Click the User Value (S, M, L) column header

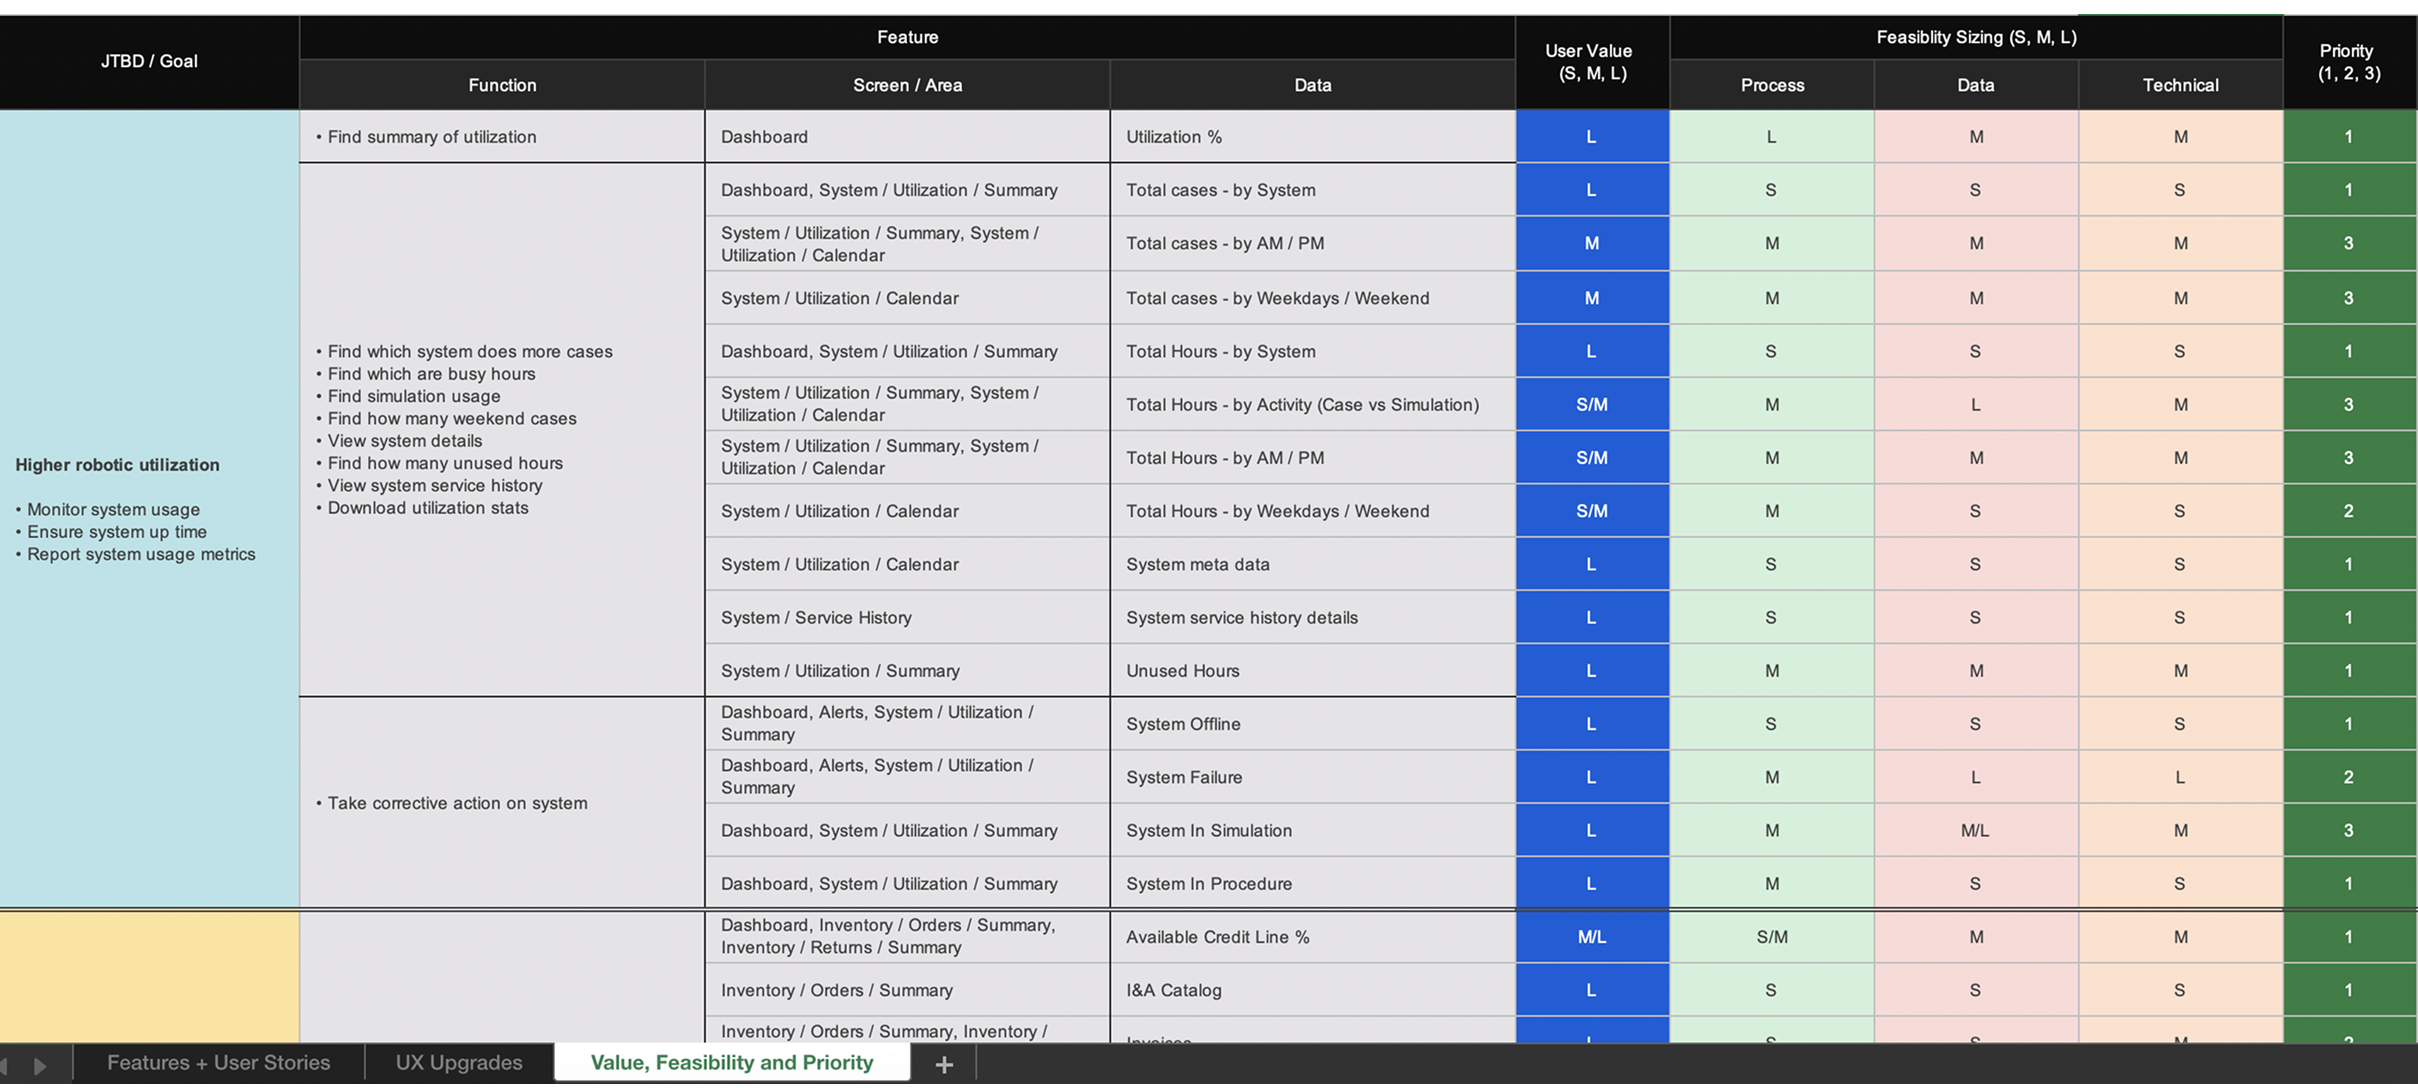[x=1591, y=62]
